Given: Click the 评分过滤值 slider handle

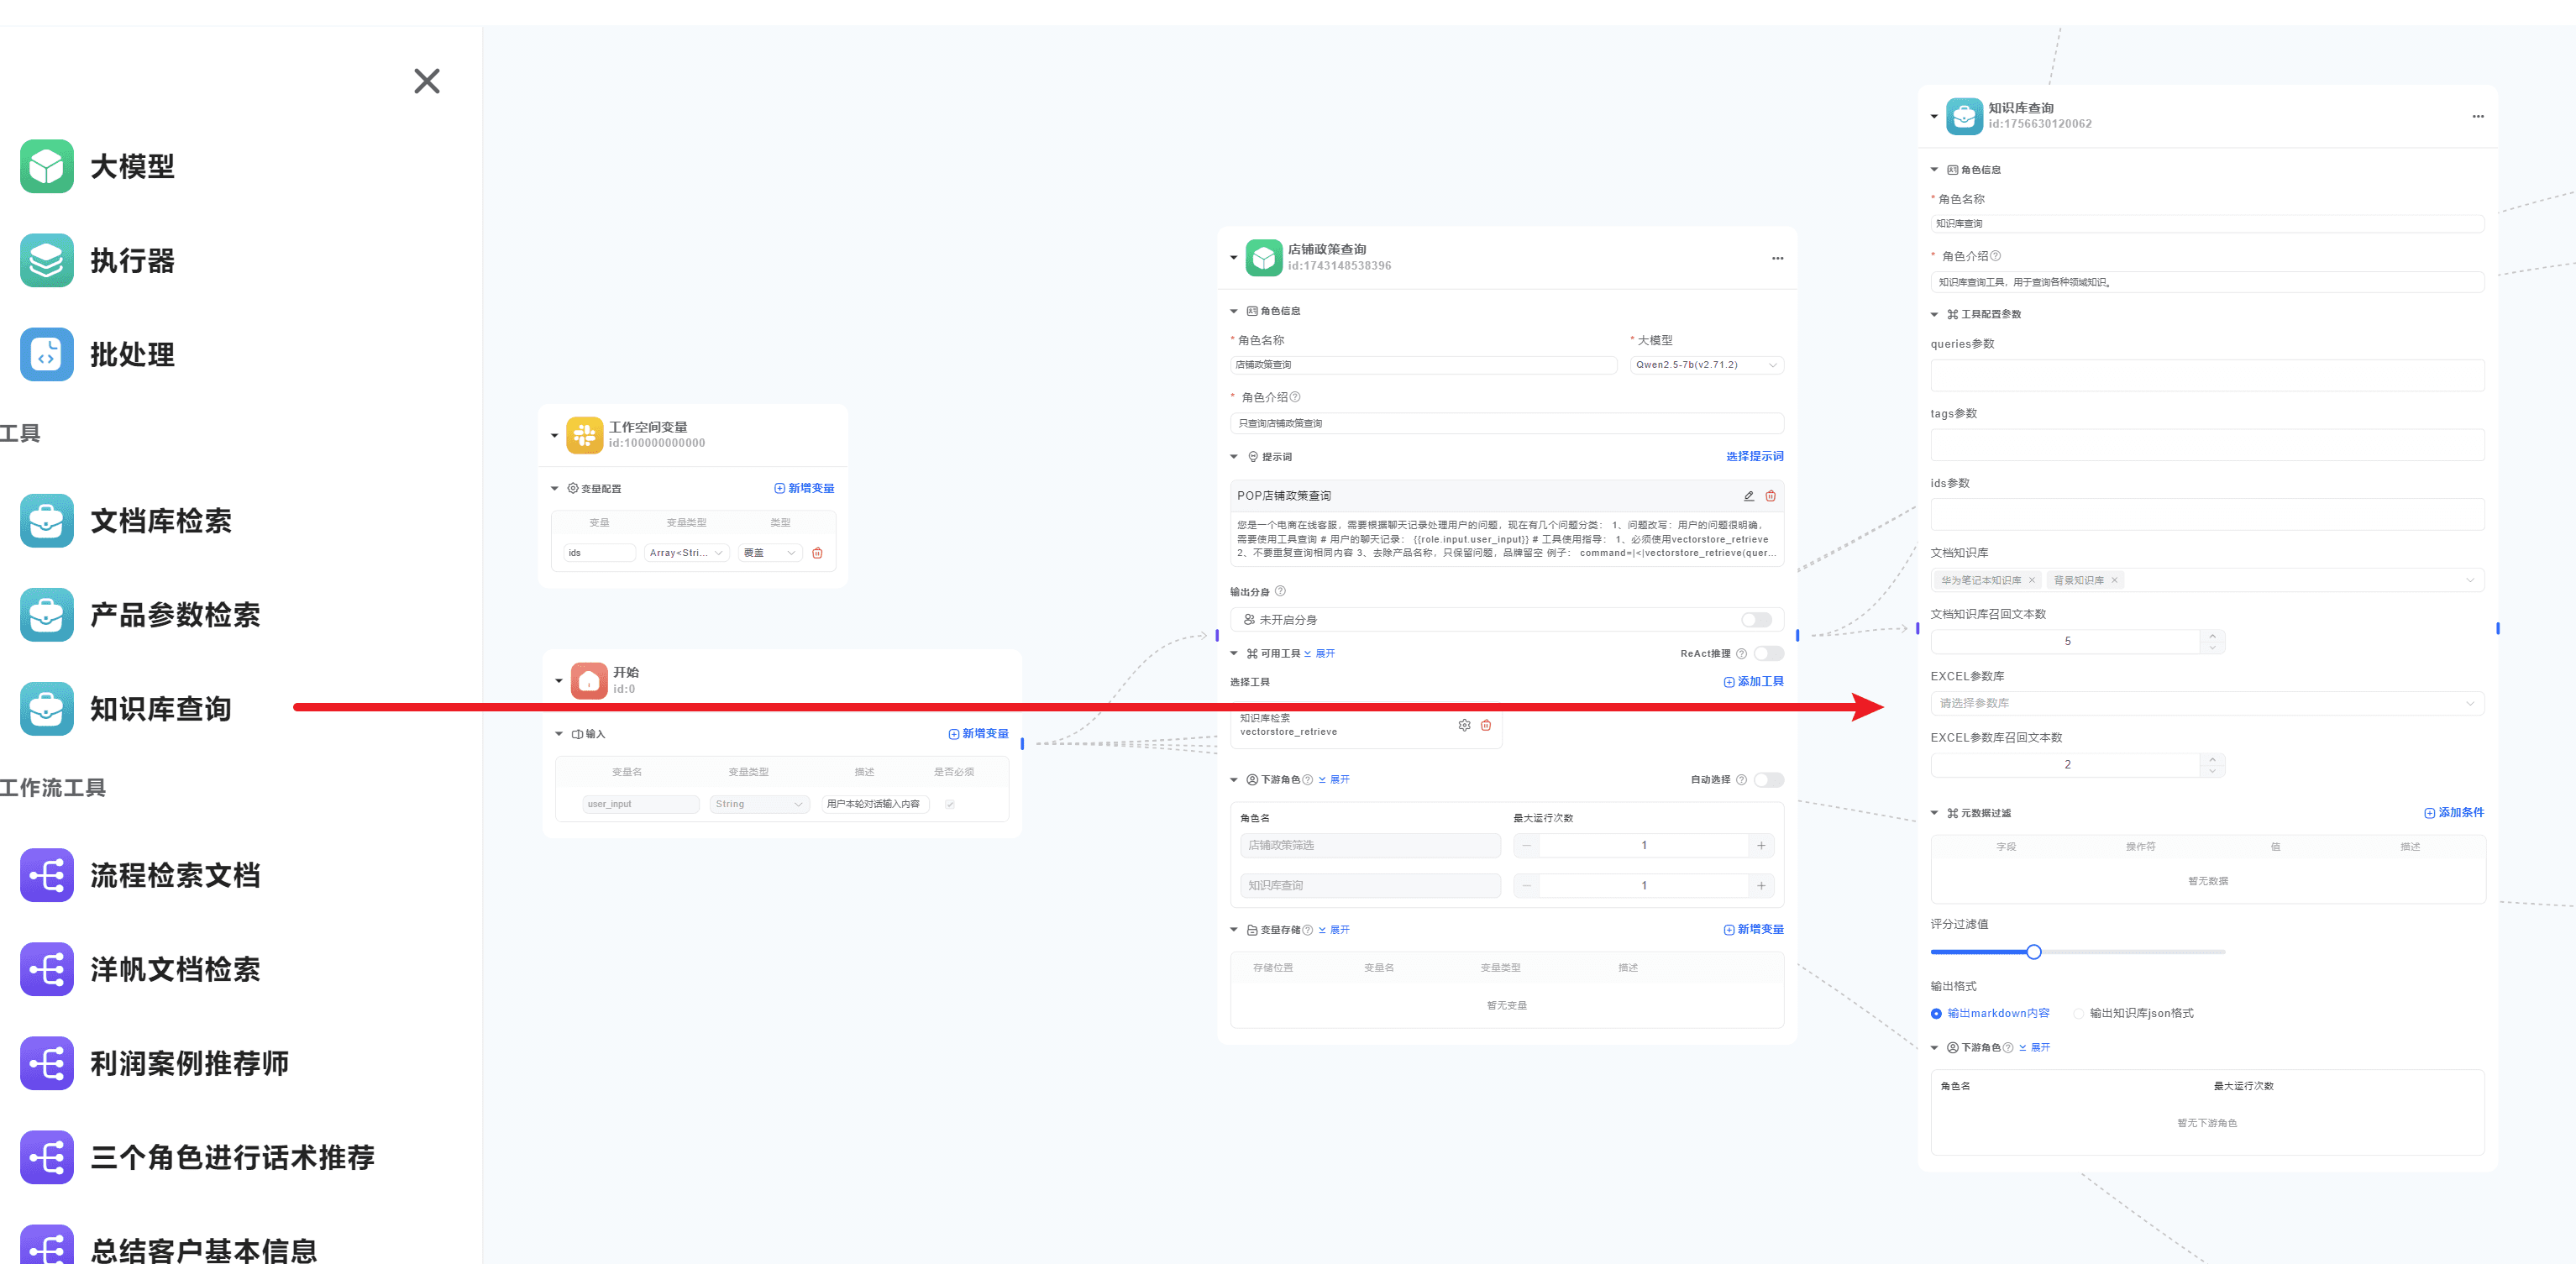Looking at the screenshot, I should point(2033,952).
